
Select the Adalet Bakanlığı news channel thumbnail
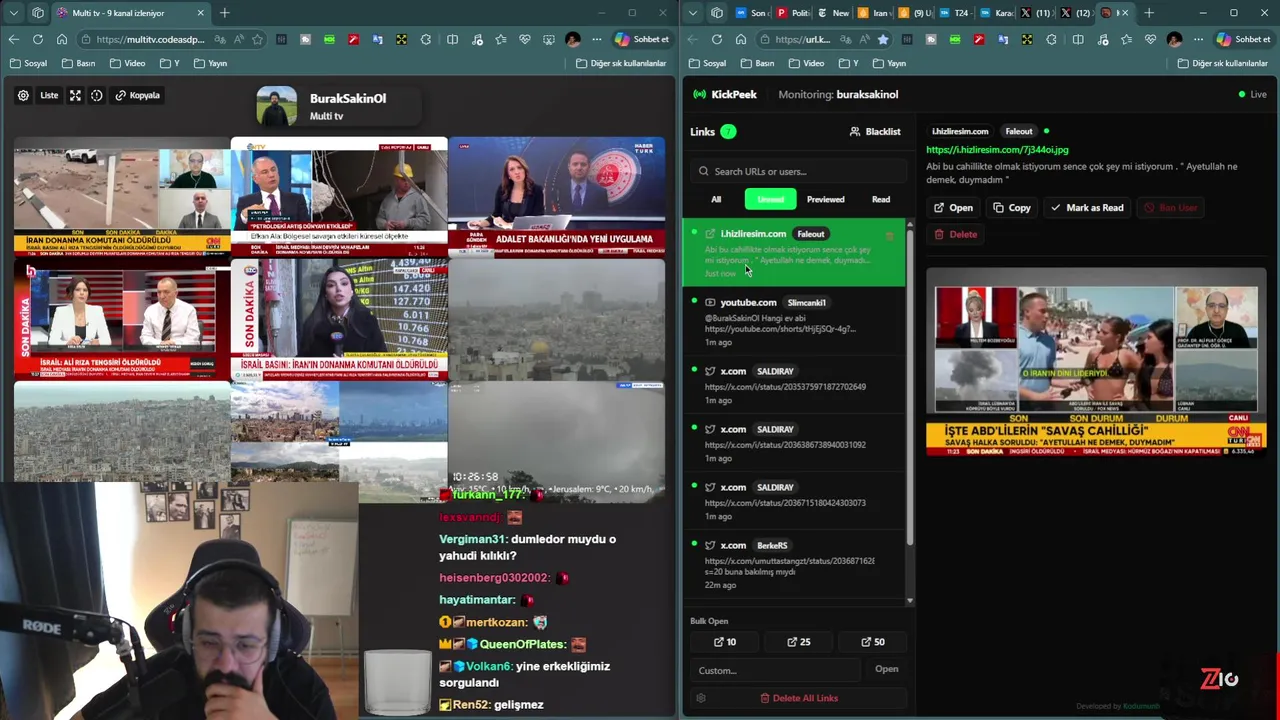[556, 197]
